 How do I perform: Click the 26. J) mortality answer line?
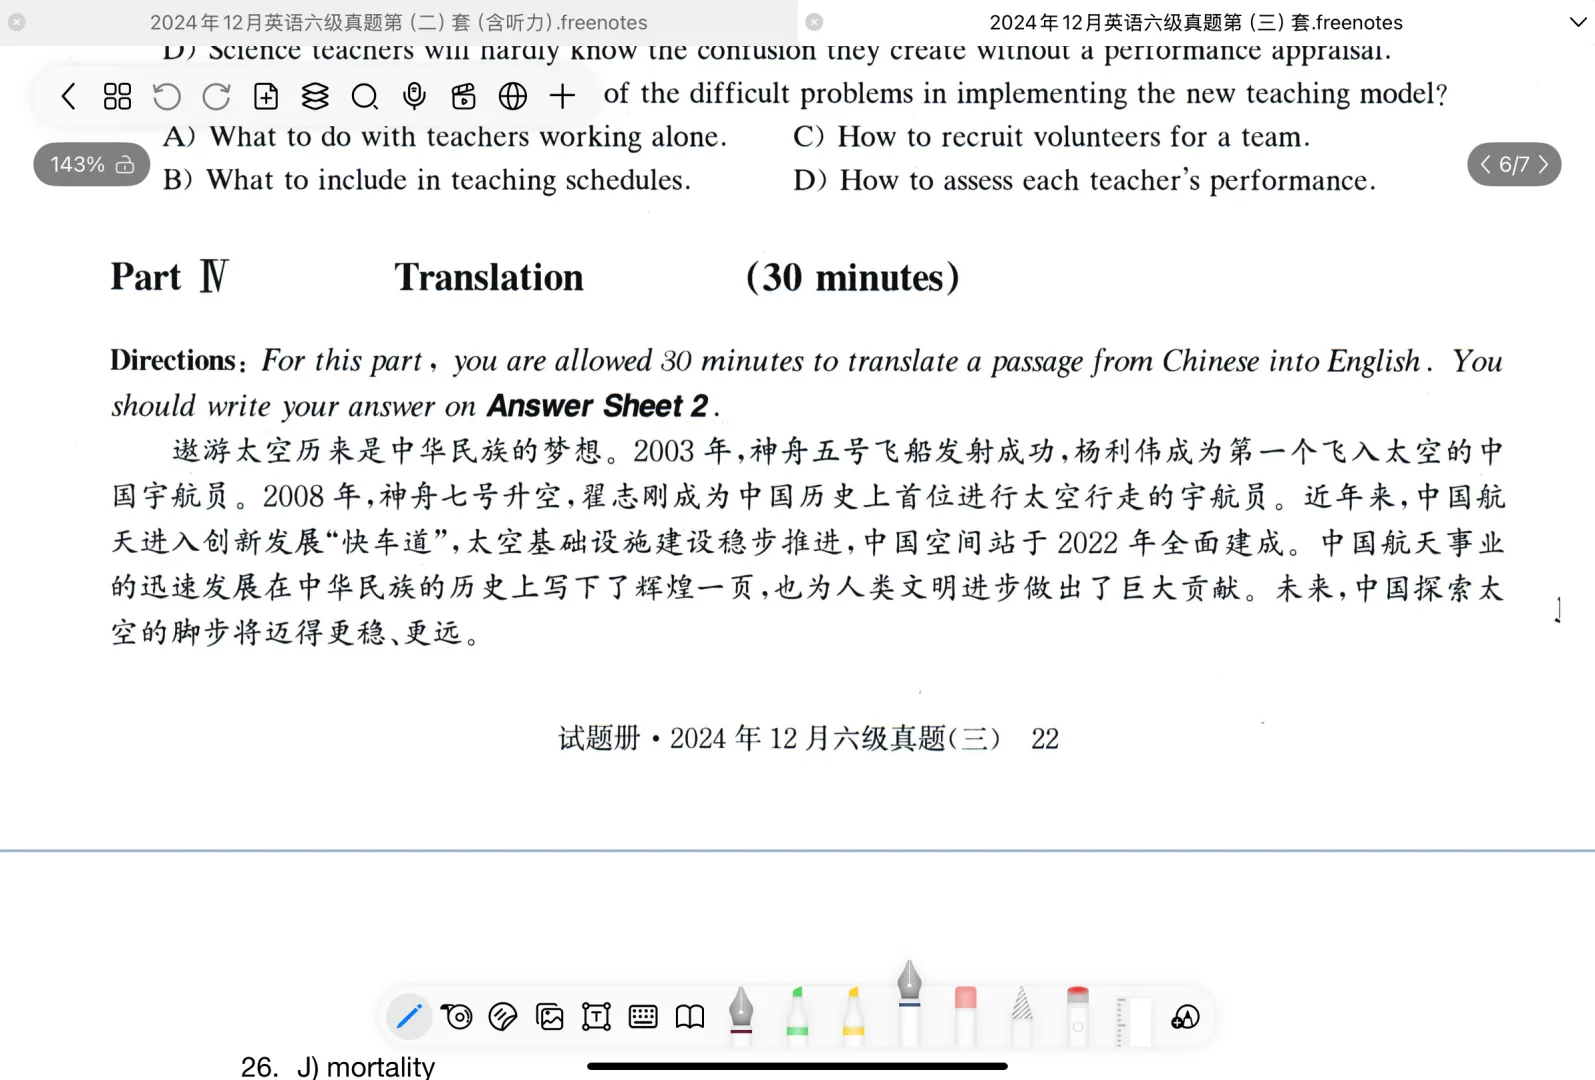(x=338, y=1066)
